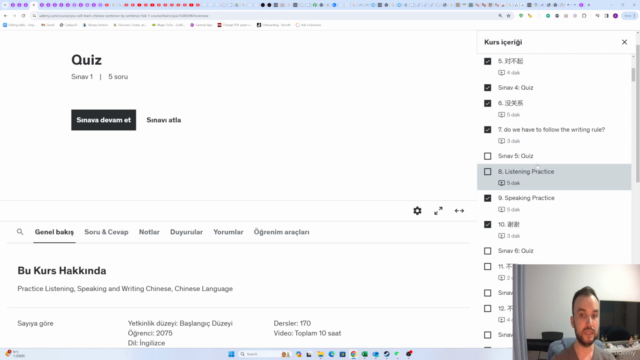
Task: Bookmark this page with the star icon
Action: [x=509, y=16]
